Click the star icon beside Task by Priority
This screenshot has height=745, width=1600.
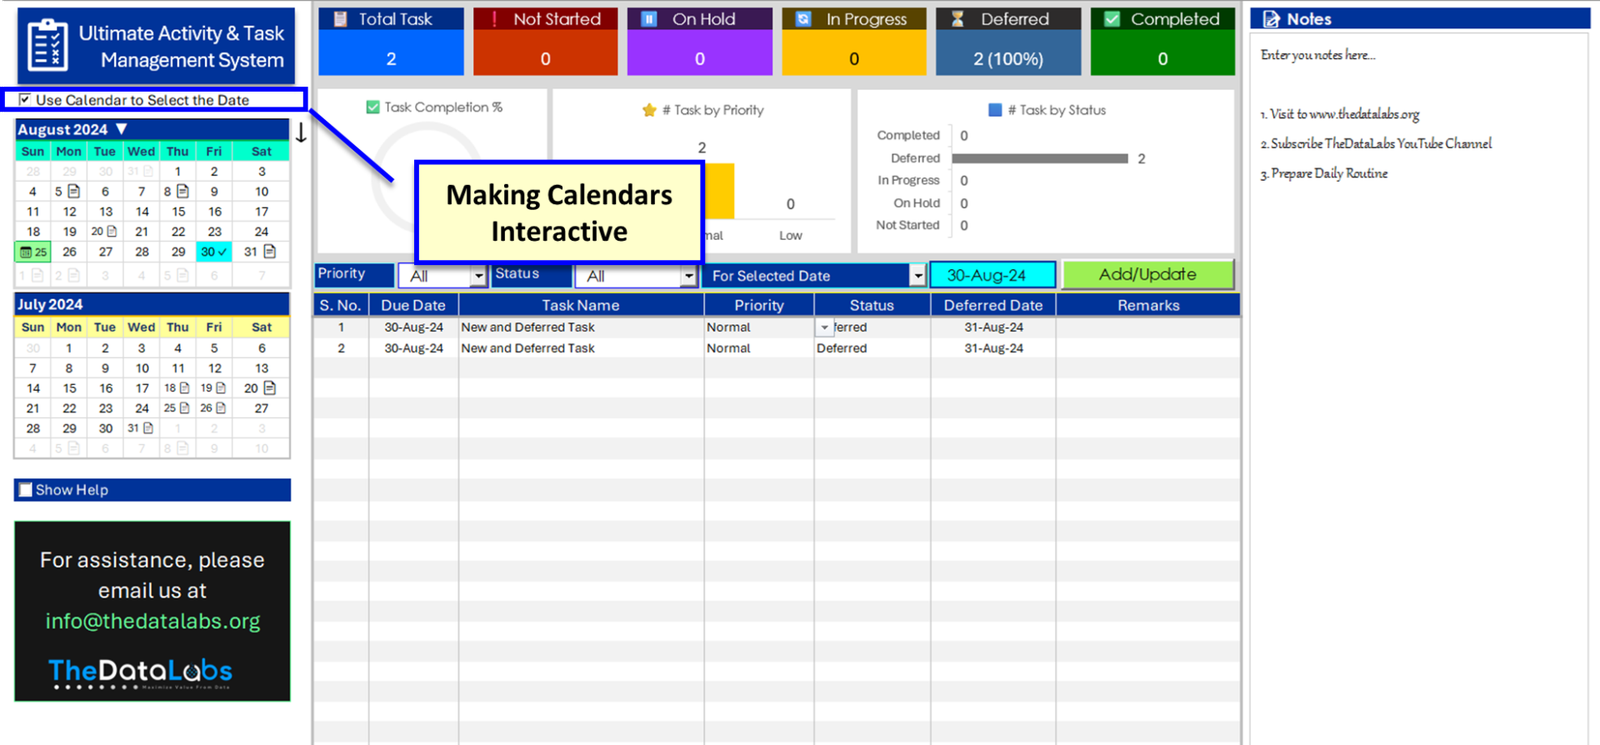[x=649, y=110]
